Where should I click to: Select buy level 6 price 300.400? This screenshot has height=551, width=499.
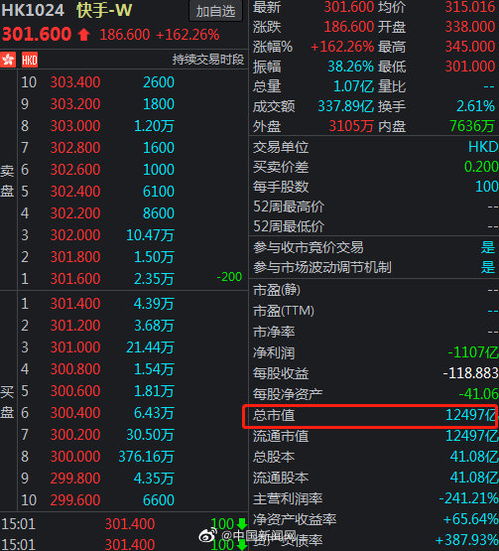(x=75, y=413)
